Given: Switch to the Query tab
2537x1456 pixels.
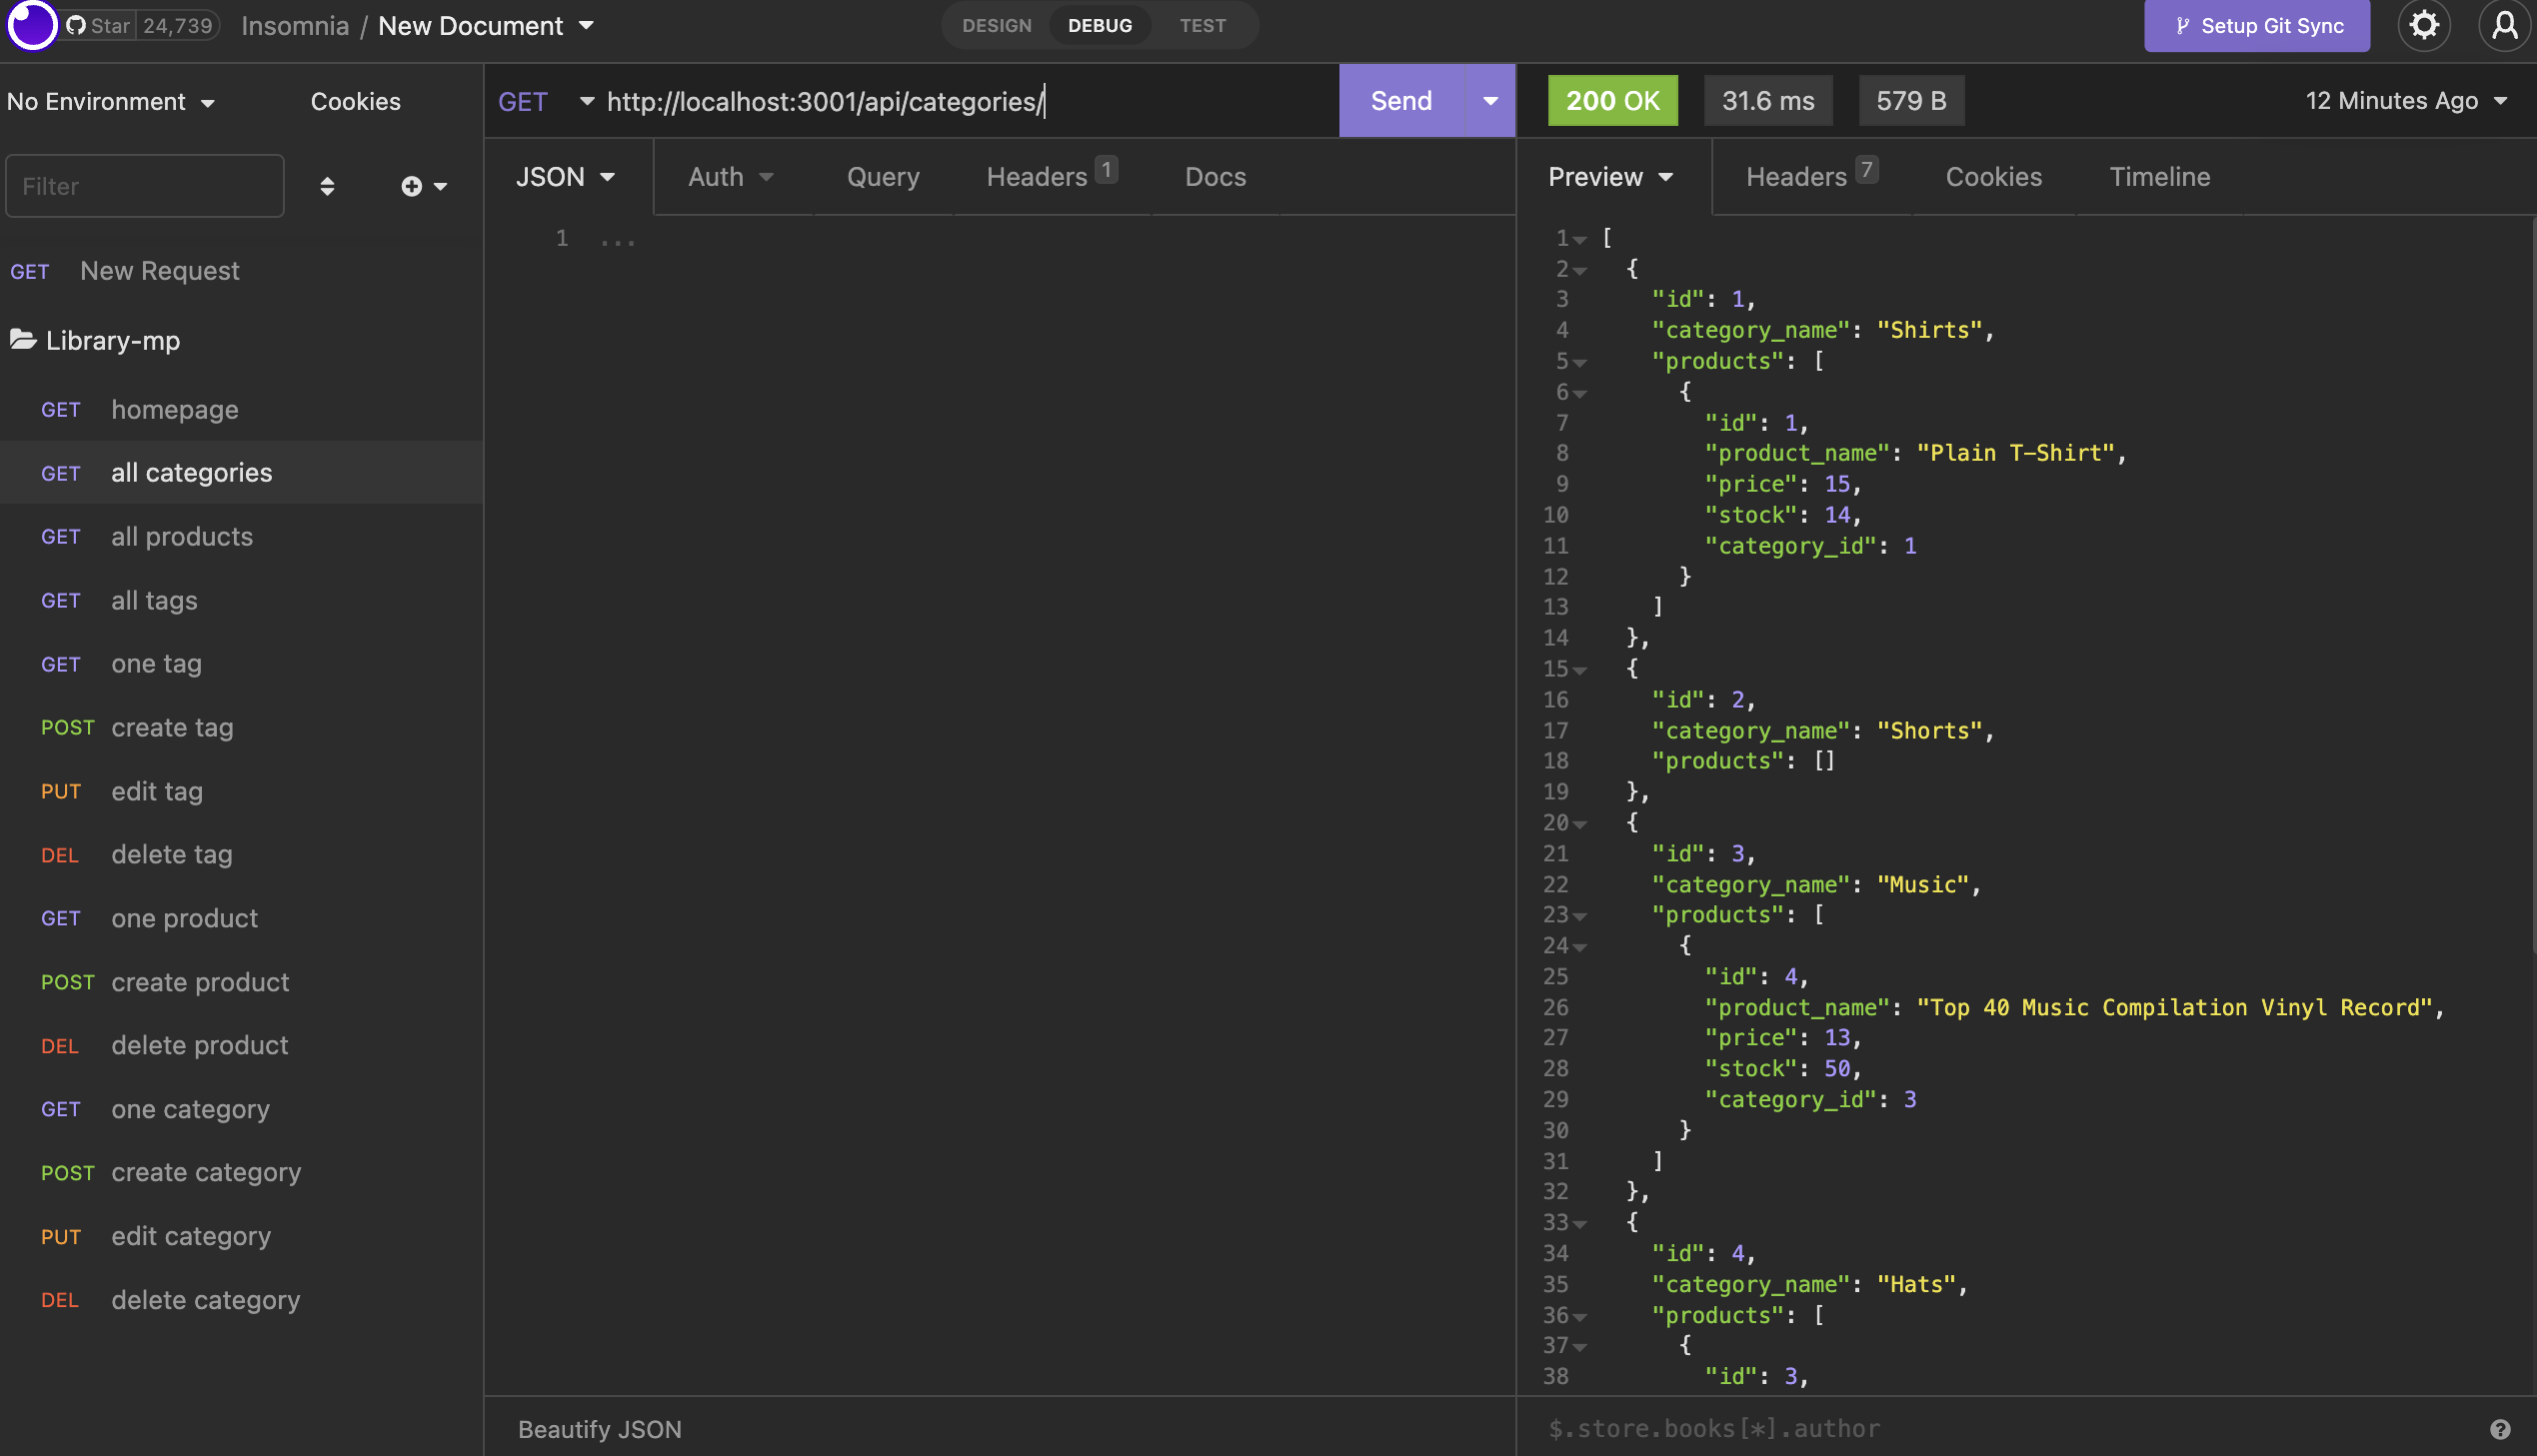Looking at the screenshot, I should pos(883,176).
